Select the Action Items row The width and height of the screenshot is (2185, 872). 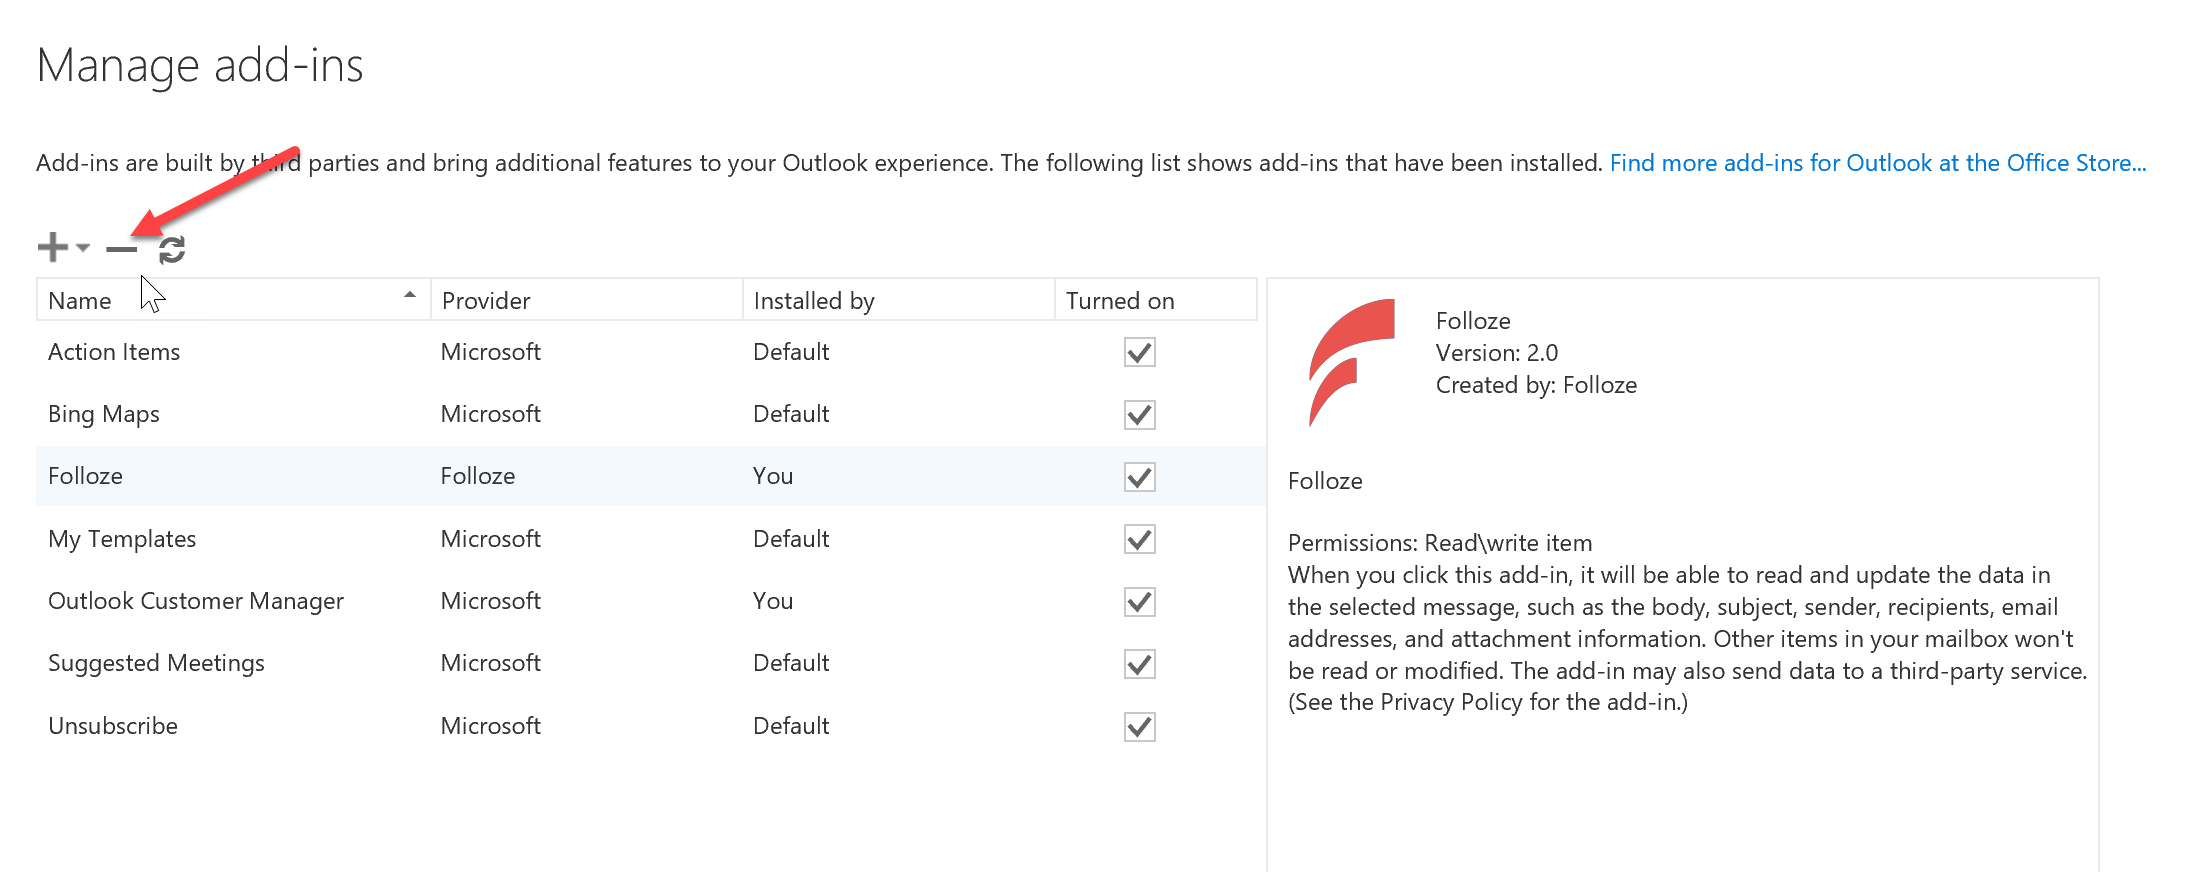(x=650, y=352)
